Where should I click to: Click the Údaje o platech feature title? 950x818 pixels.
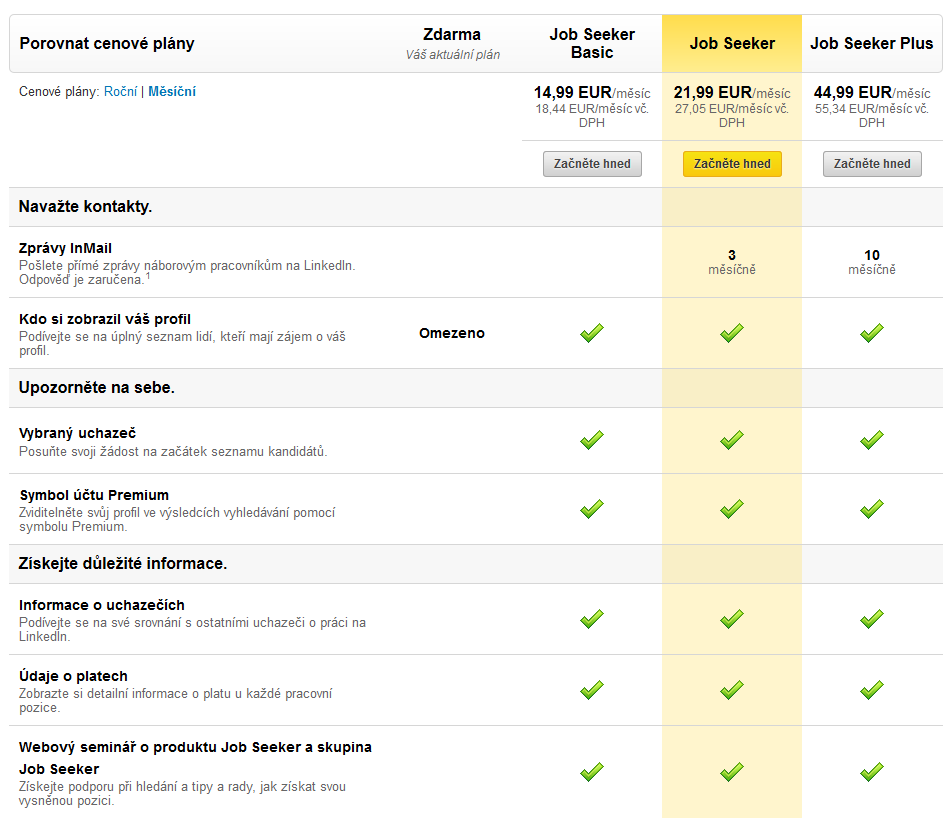coord(73,676)
